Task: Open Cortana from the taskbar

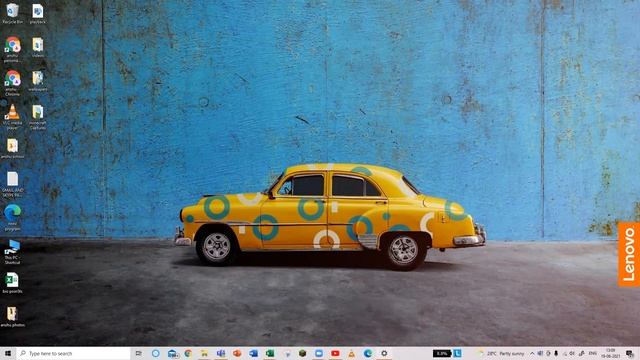Action: [x=156, y=353]
